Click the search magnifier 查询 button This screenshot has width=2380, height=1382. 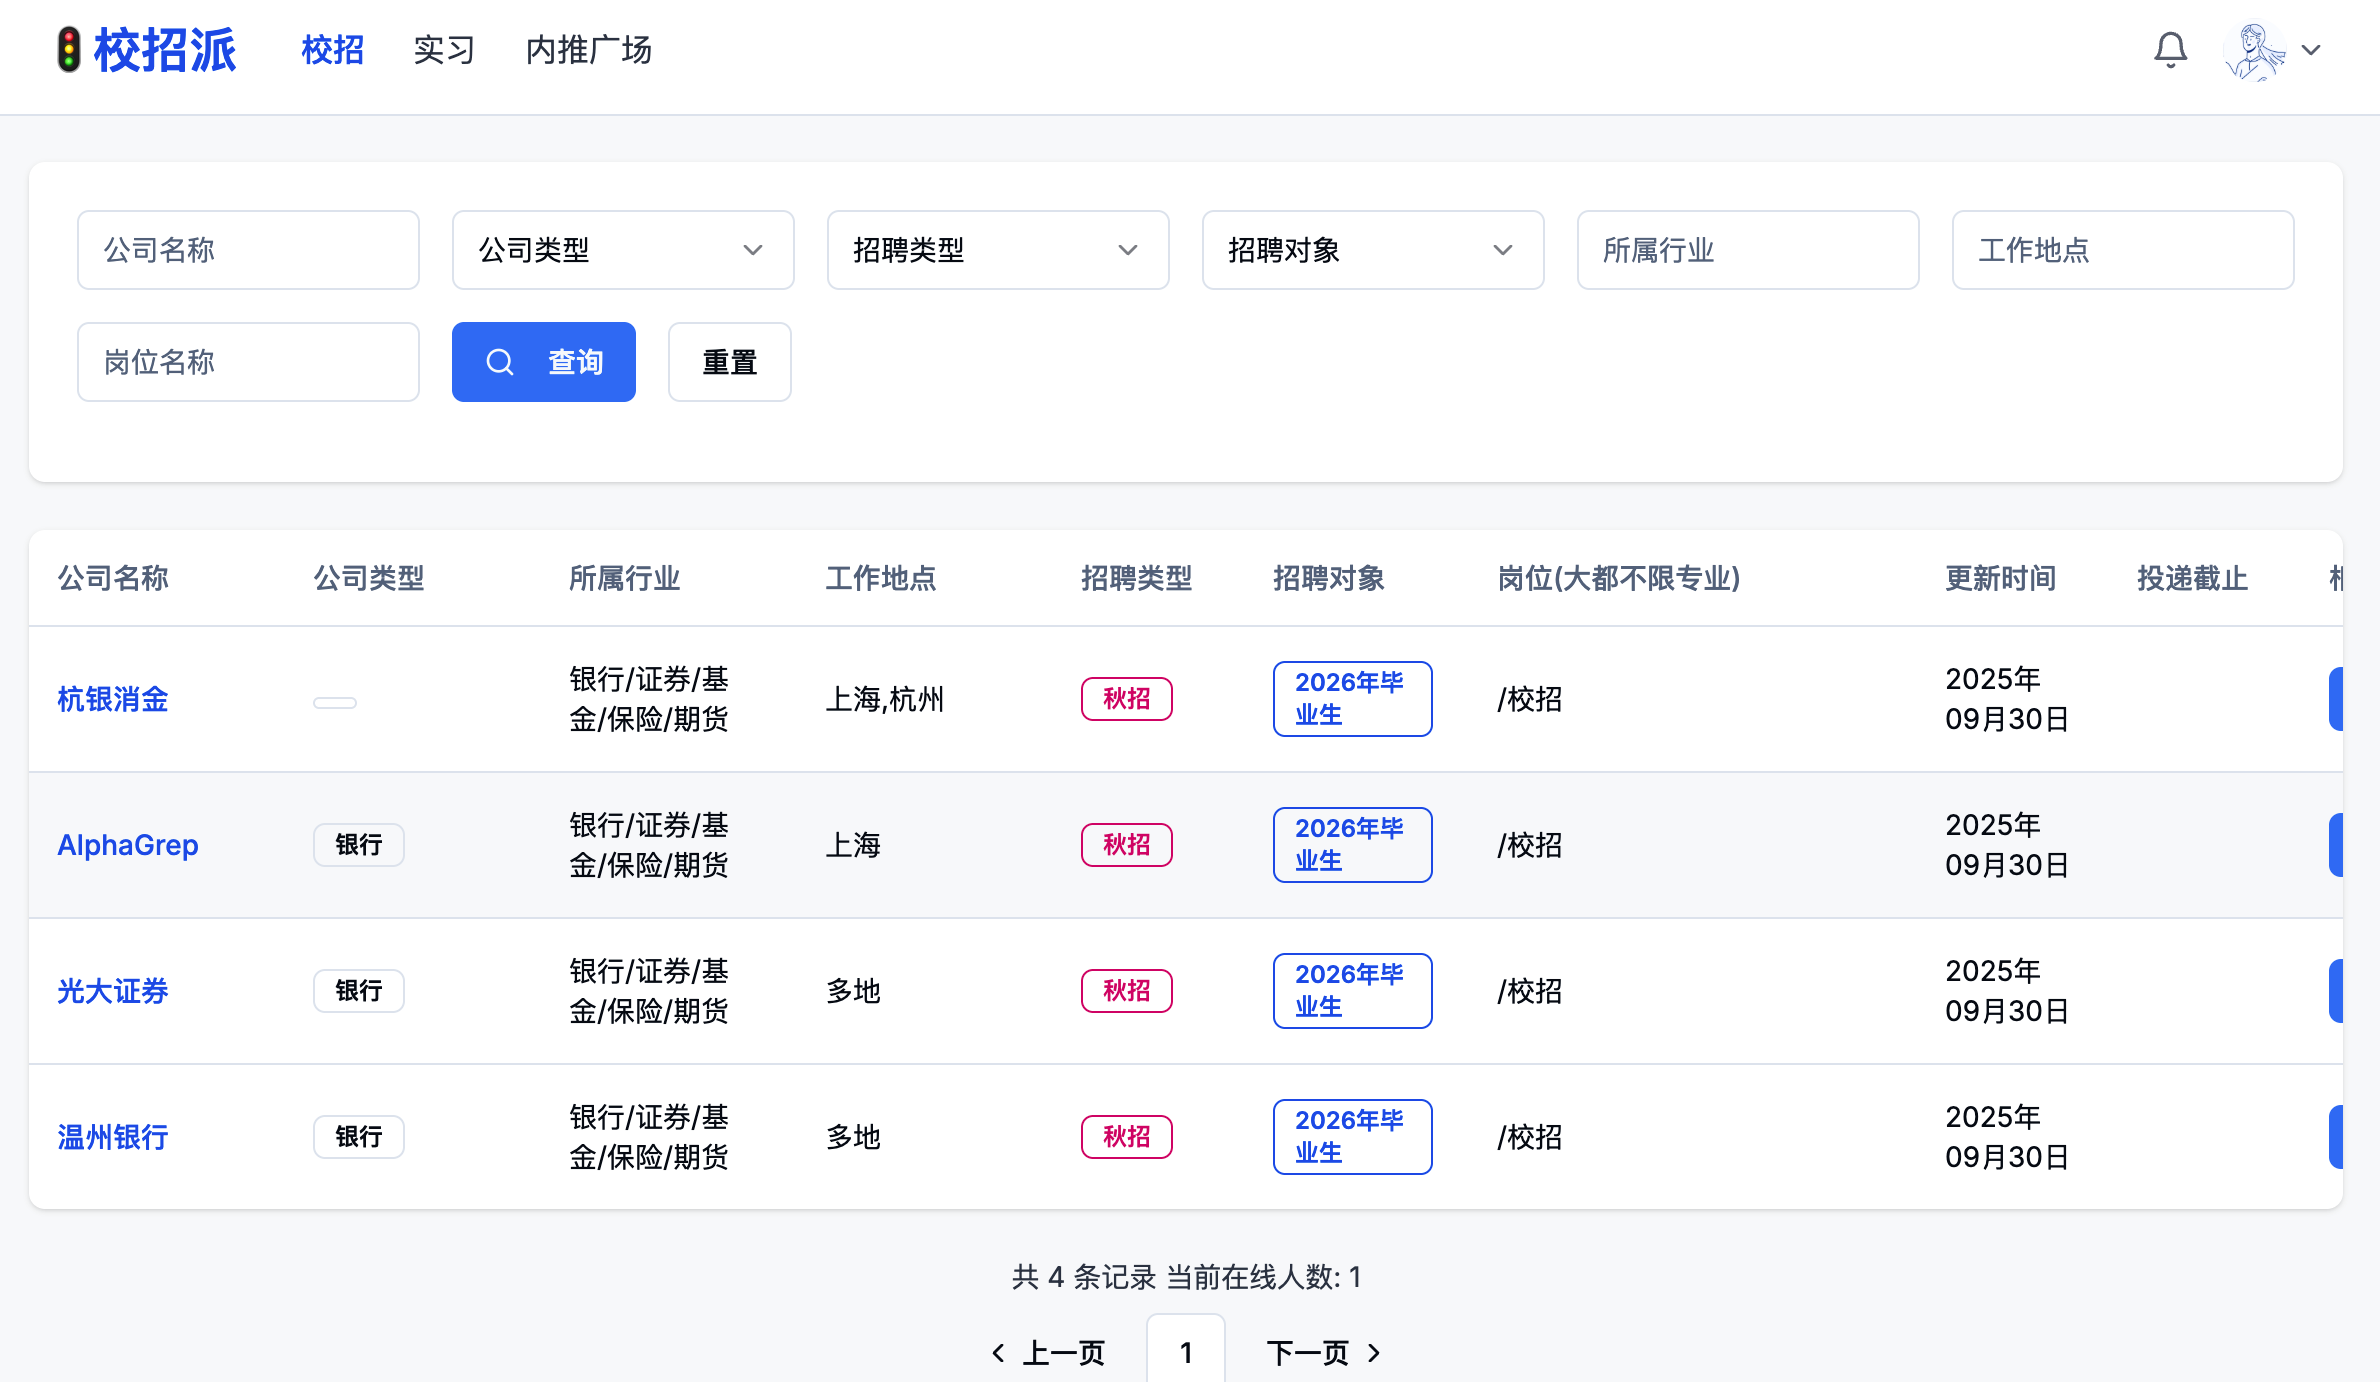tap(543, 362)
